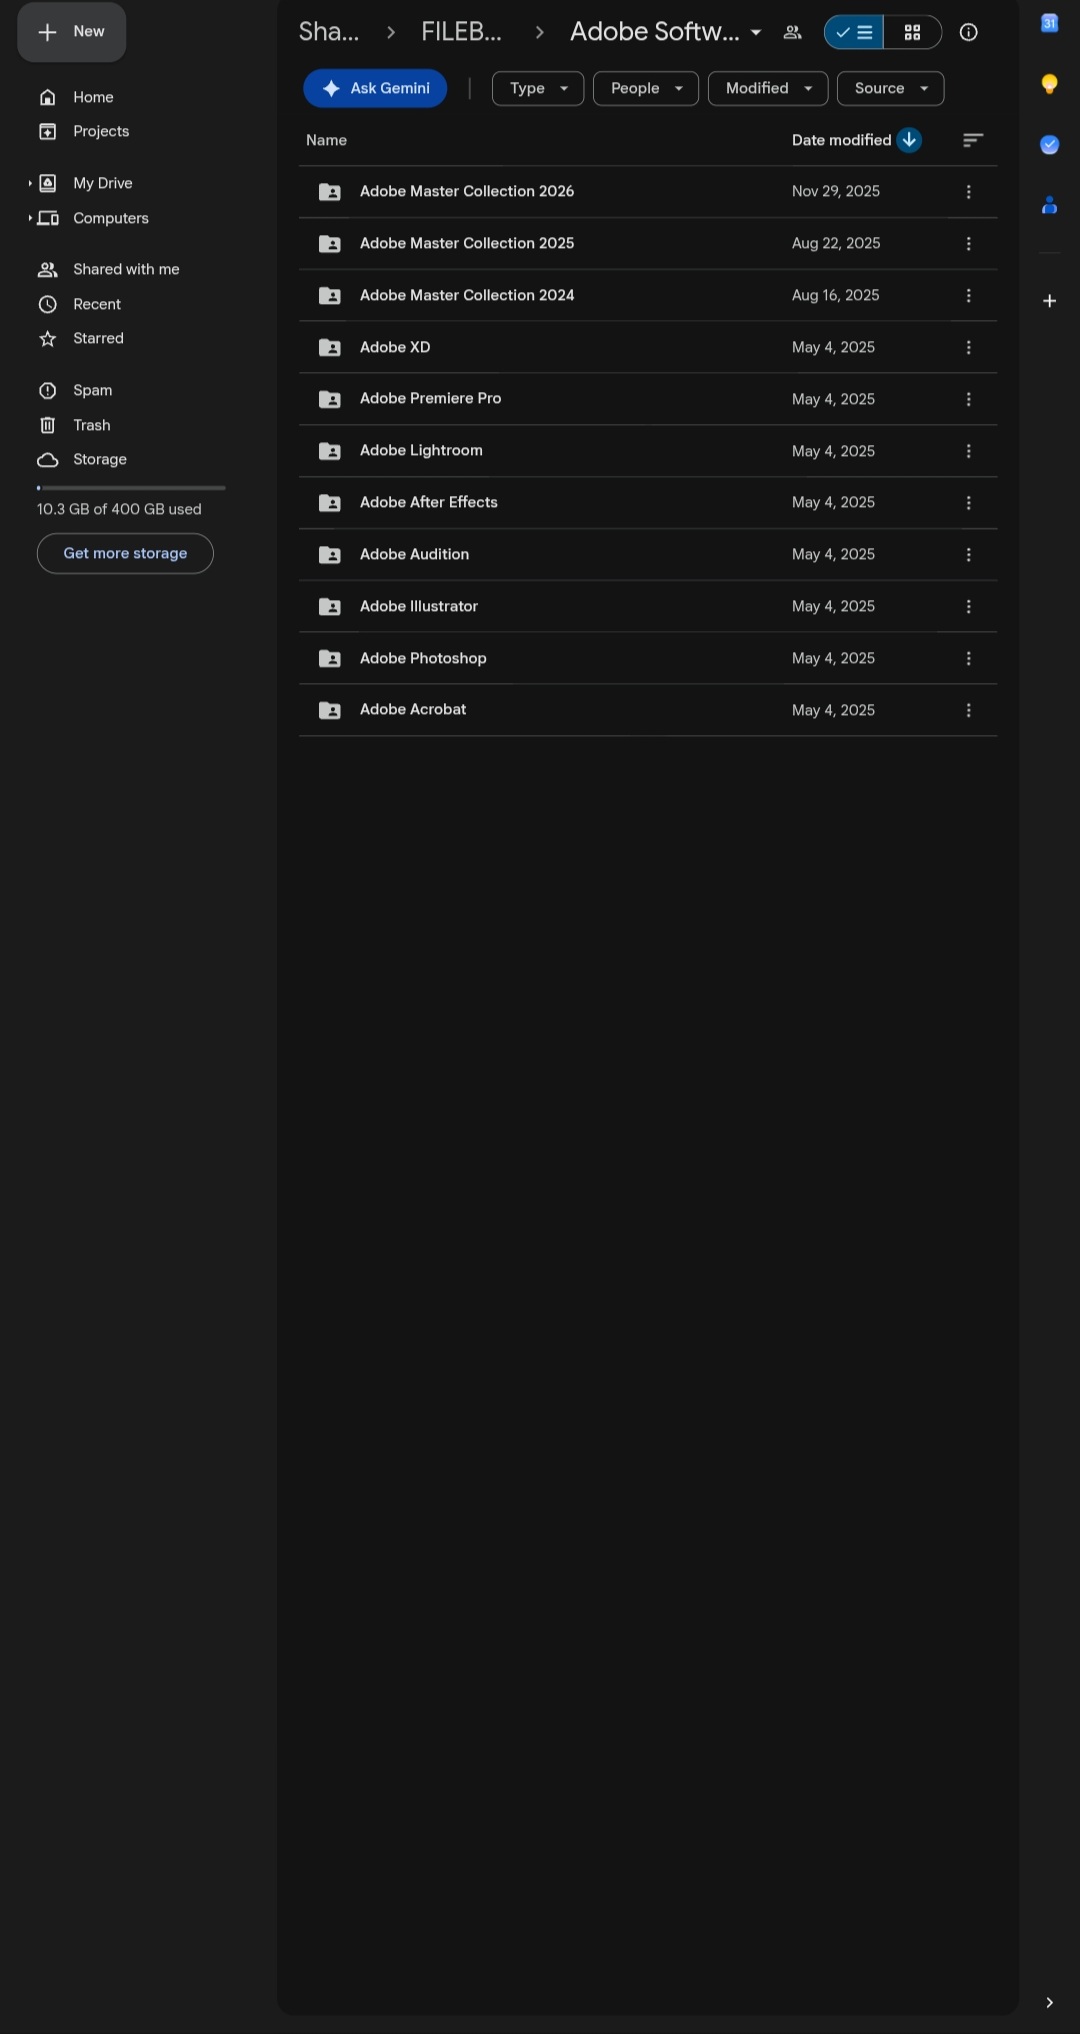Expand the Computers tree arrow

pyautogui.click(x=30, y=218)
